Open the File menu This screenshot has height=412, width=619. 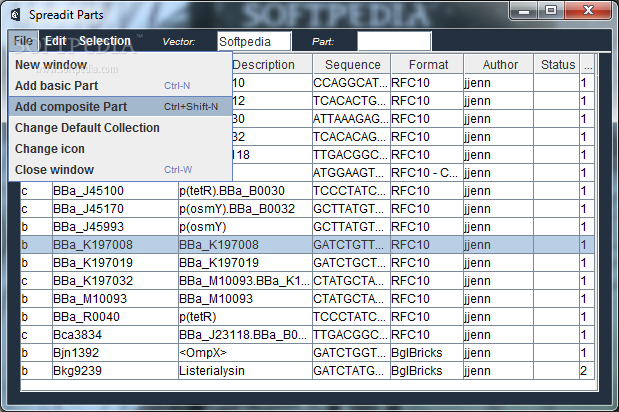[x=23, y=41]
